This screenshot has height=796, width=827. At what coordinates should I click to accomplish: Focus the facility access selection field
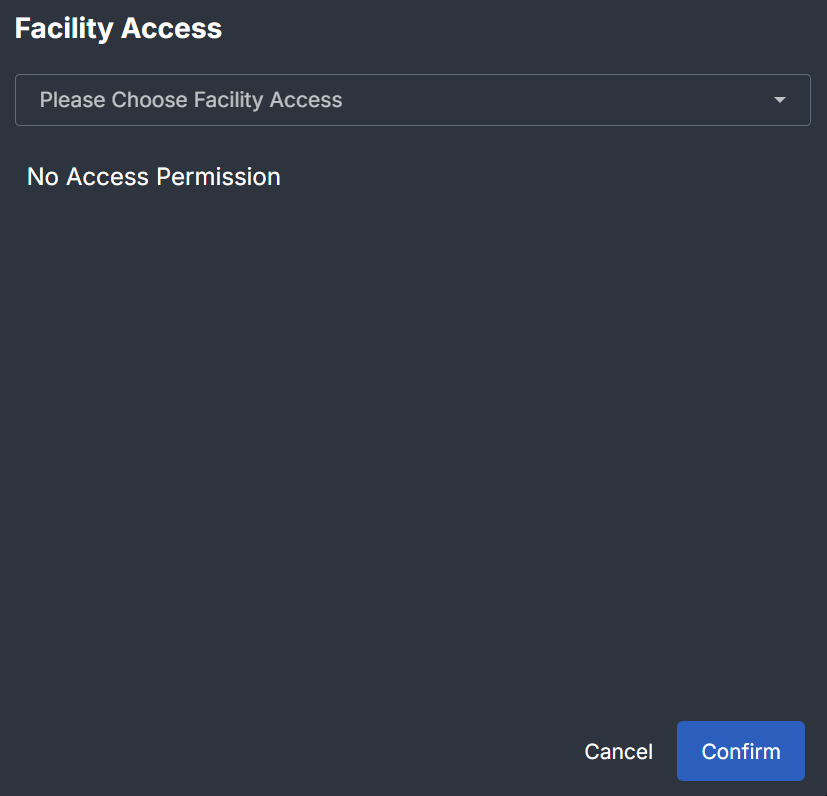click(x=412, y=100)
